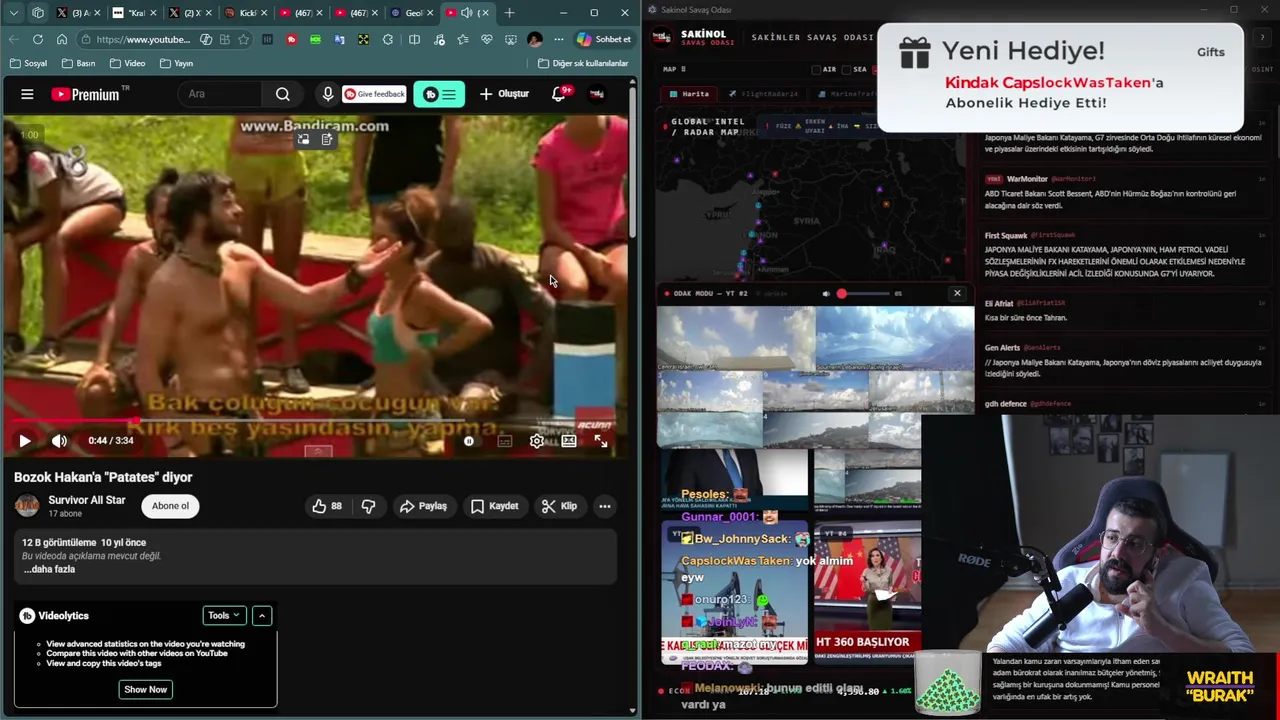Open the TubeBuddy menu button
This screenshot has width=1280, height=720.
439,94
